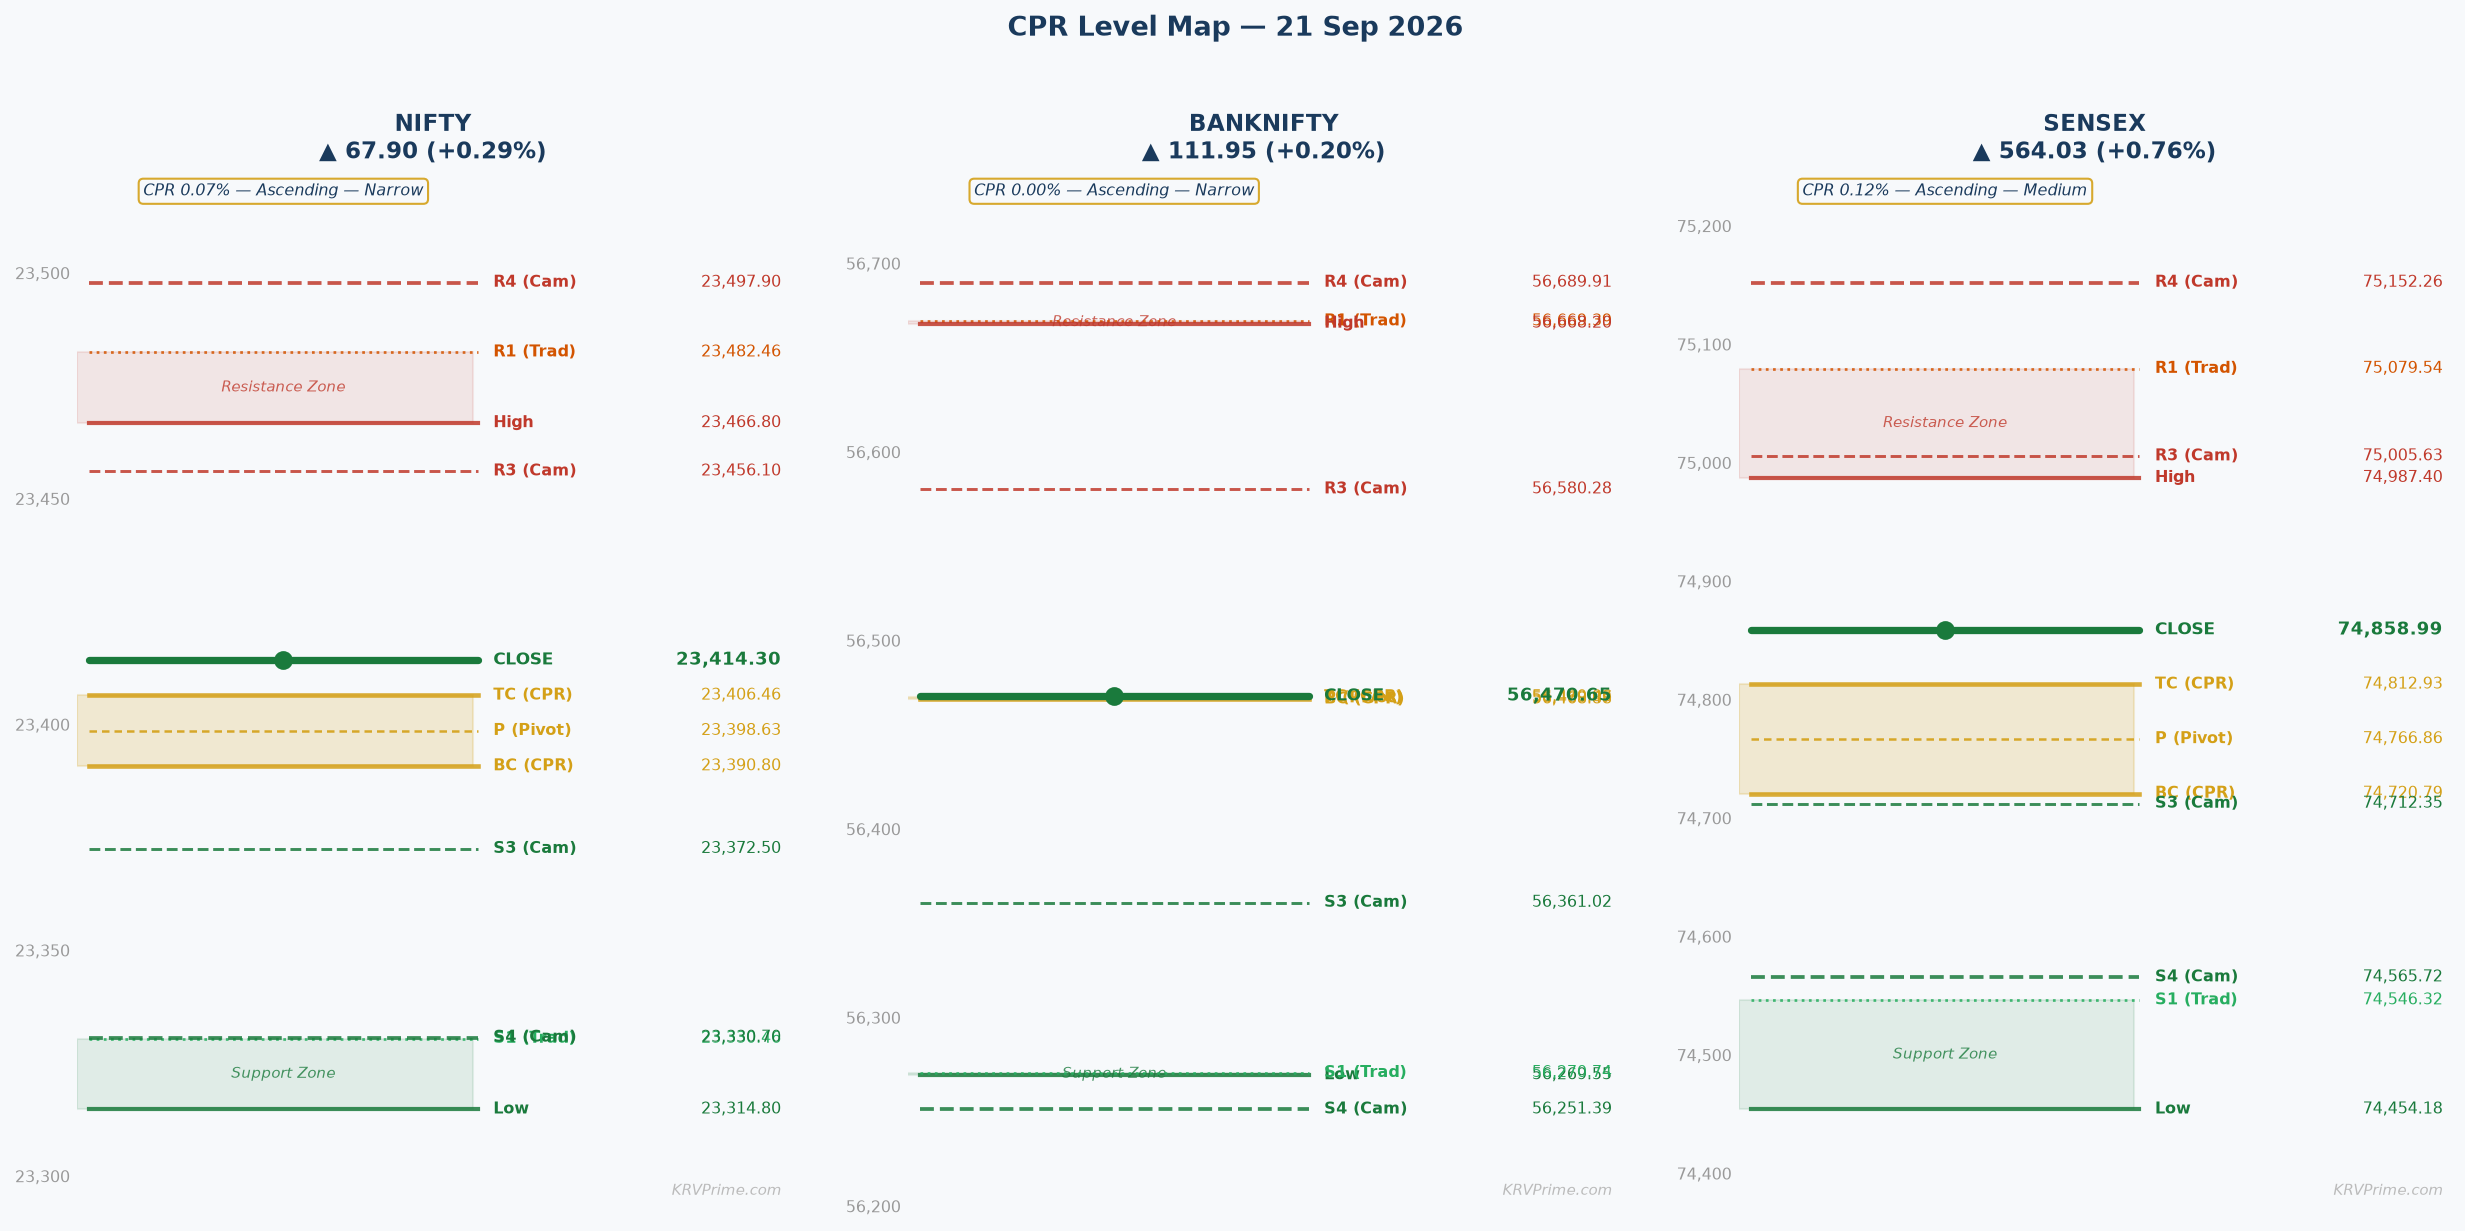Select SENSEX Low value 74,454.18
The width and height of the screenshot is (2465, 1231).
tap(2403, 1109)
